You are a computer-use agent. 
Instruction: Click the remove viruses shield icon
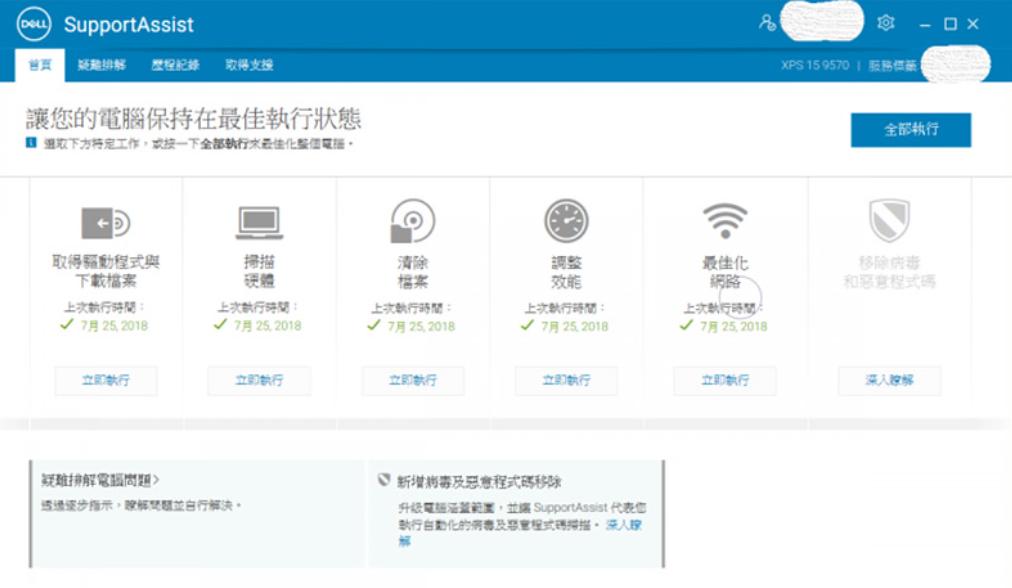click(889, 220)
